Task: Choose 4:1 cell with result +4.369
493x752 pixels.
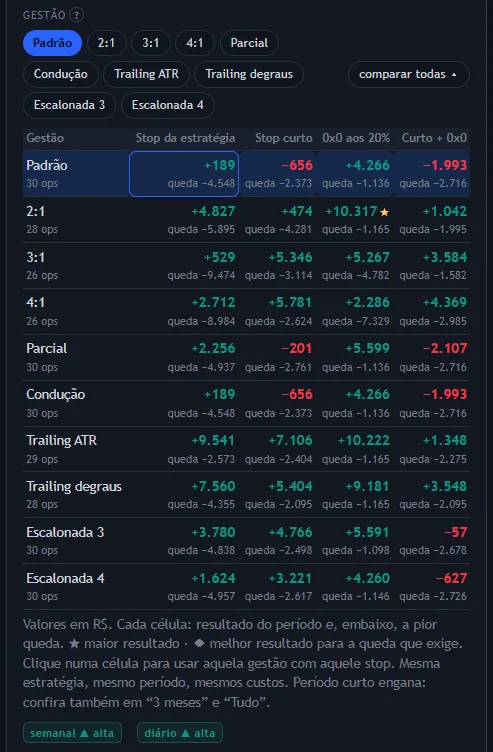Action: point(432,311)
